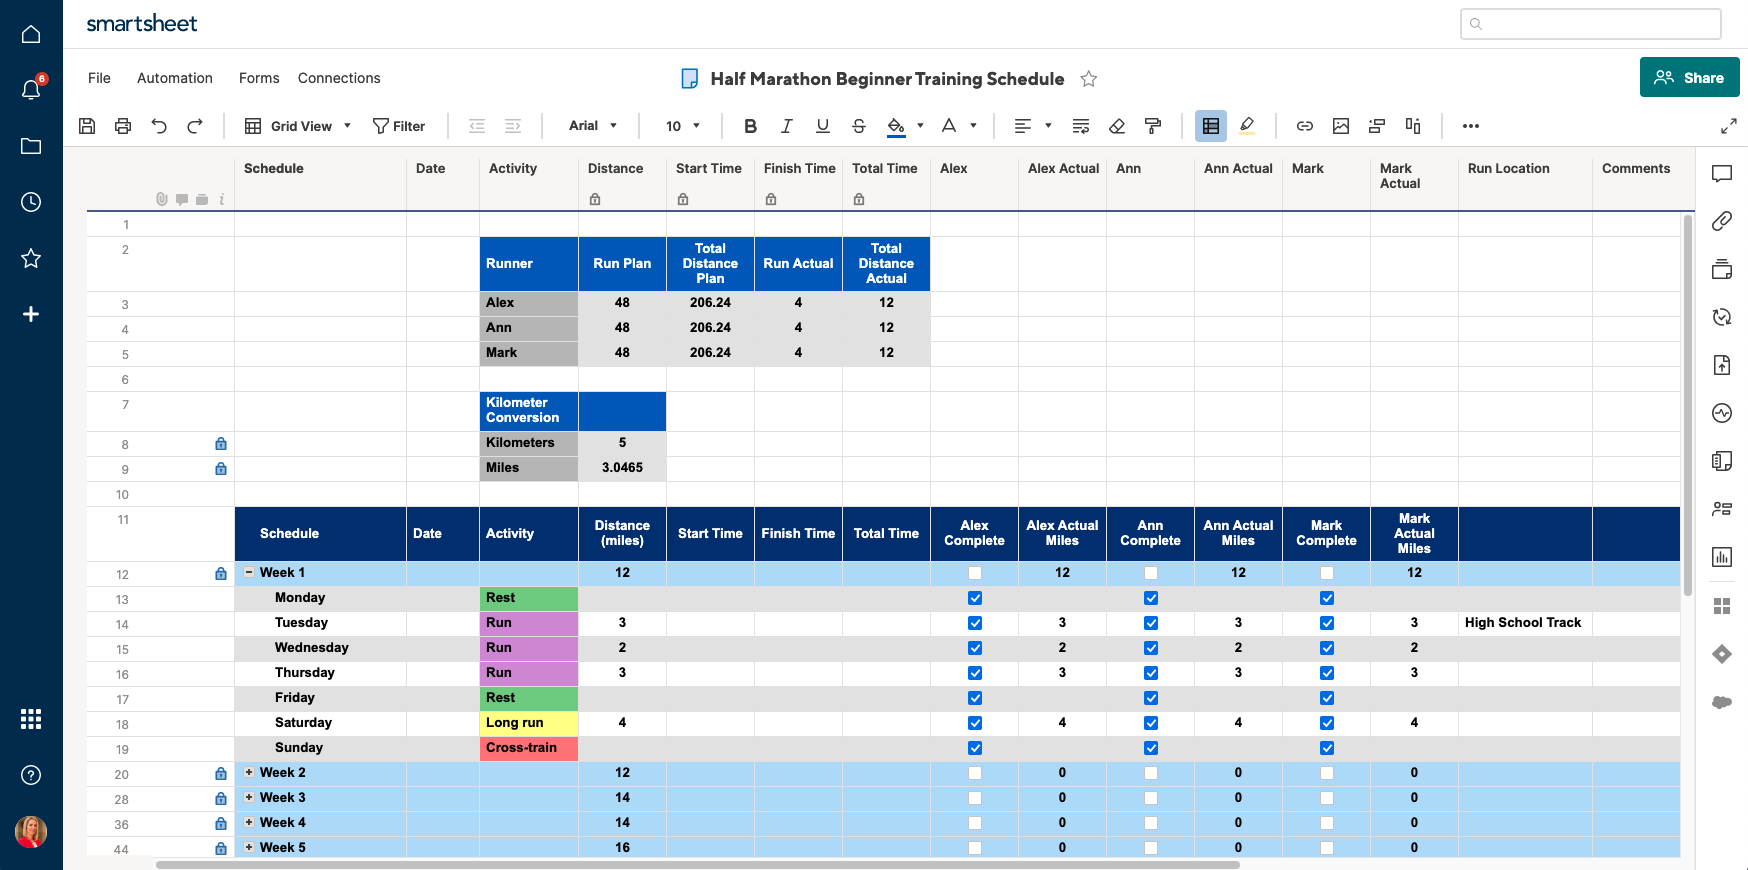
Task: Insert a hyperlink using link icon
Action: tap(1304, 126)
